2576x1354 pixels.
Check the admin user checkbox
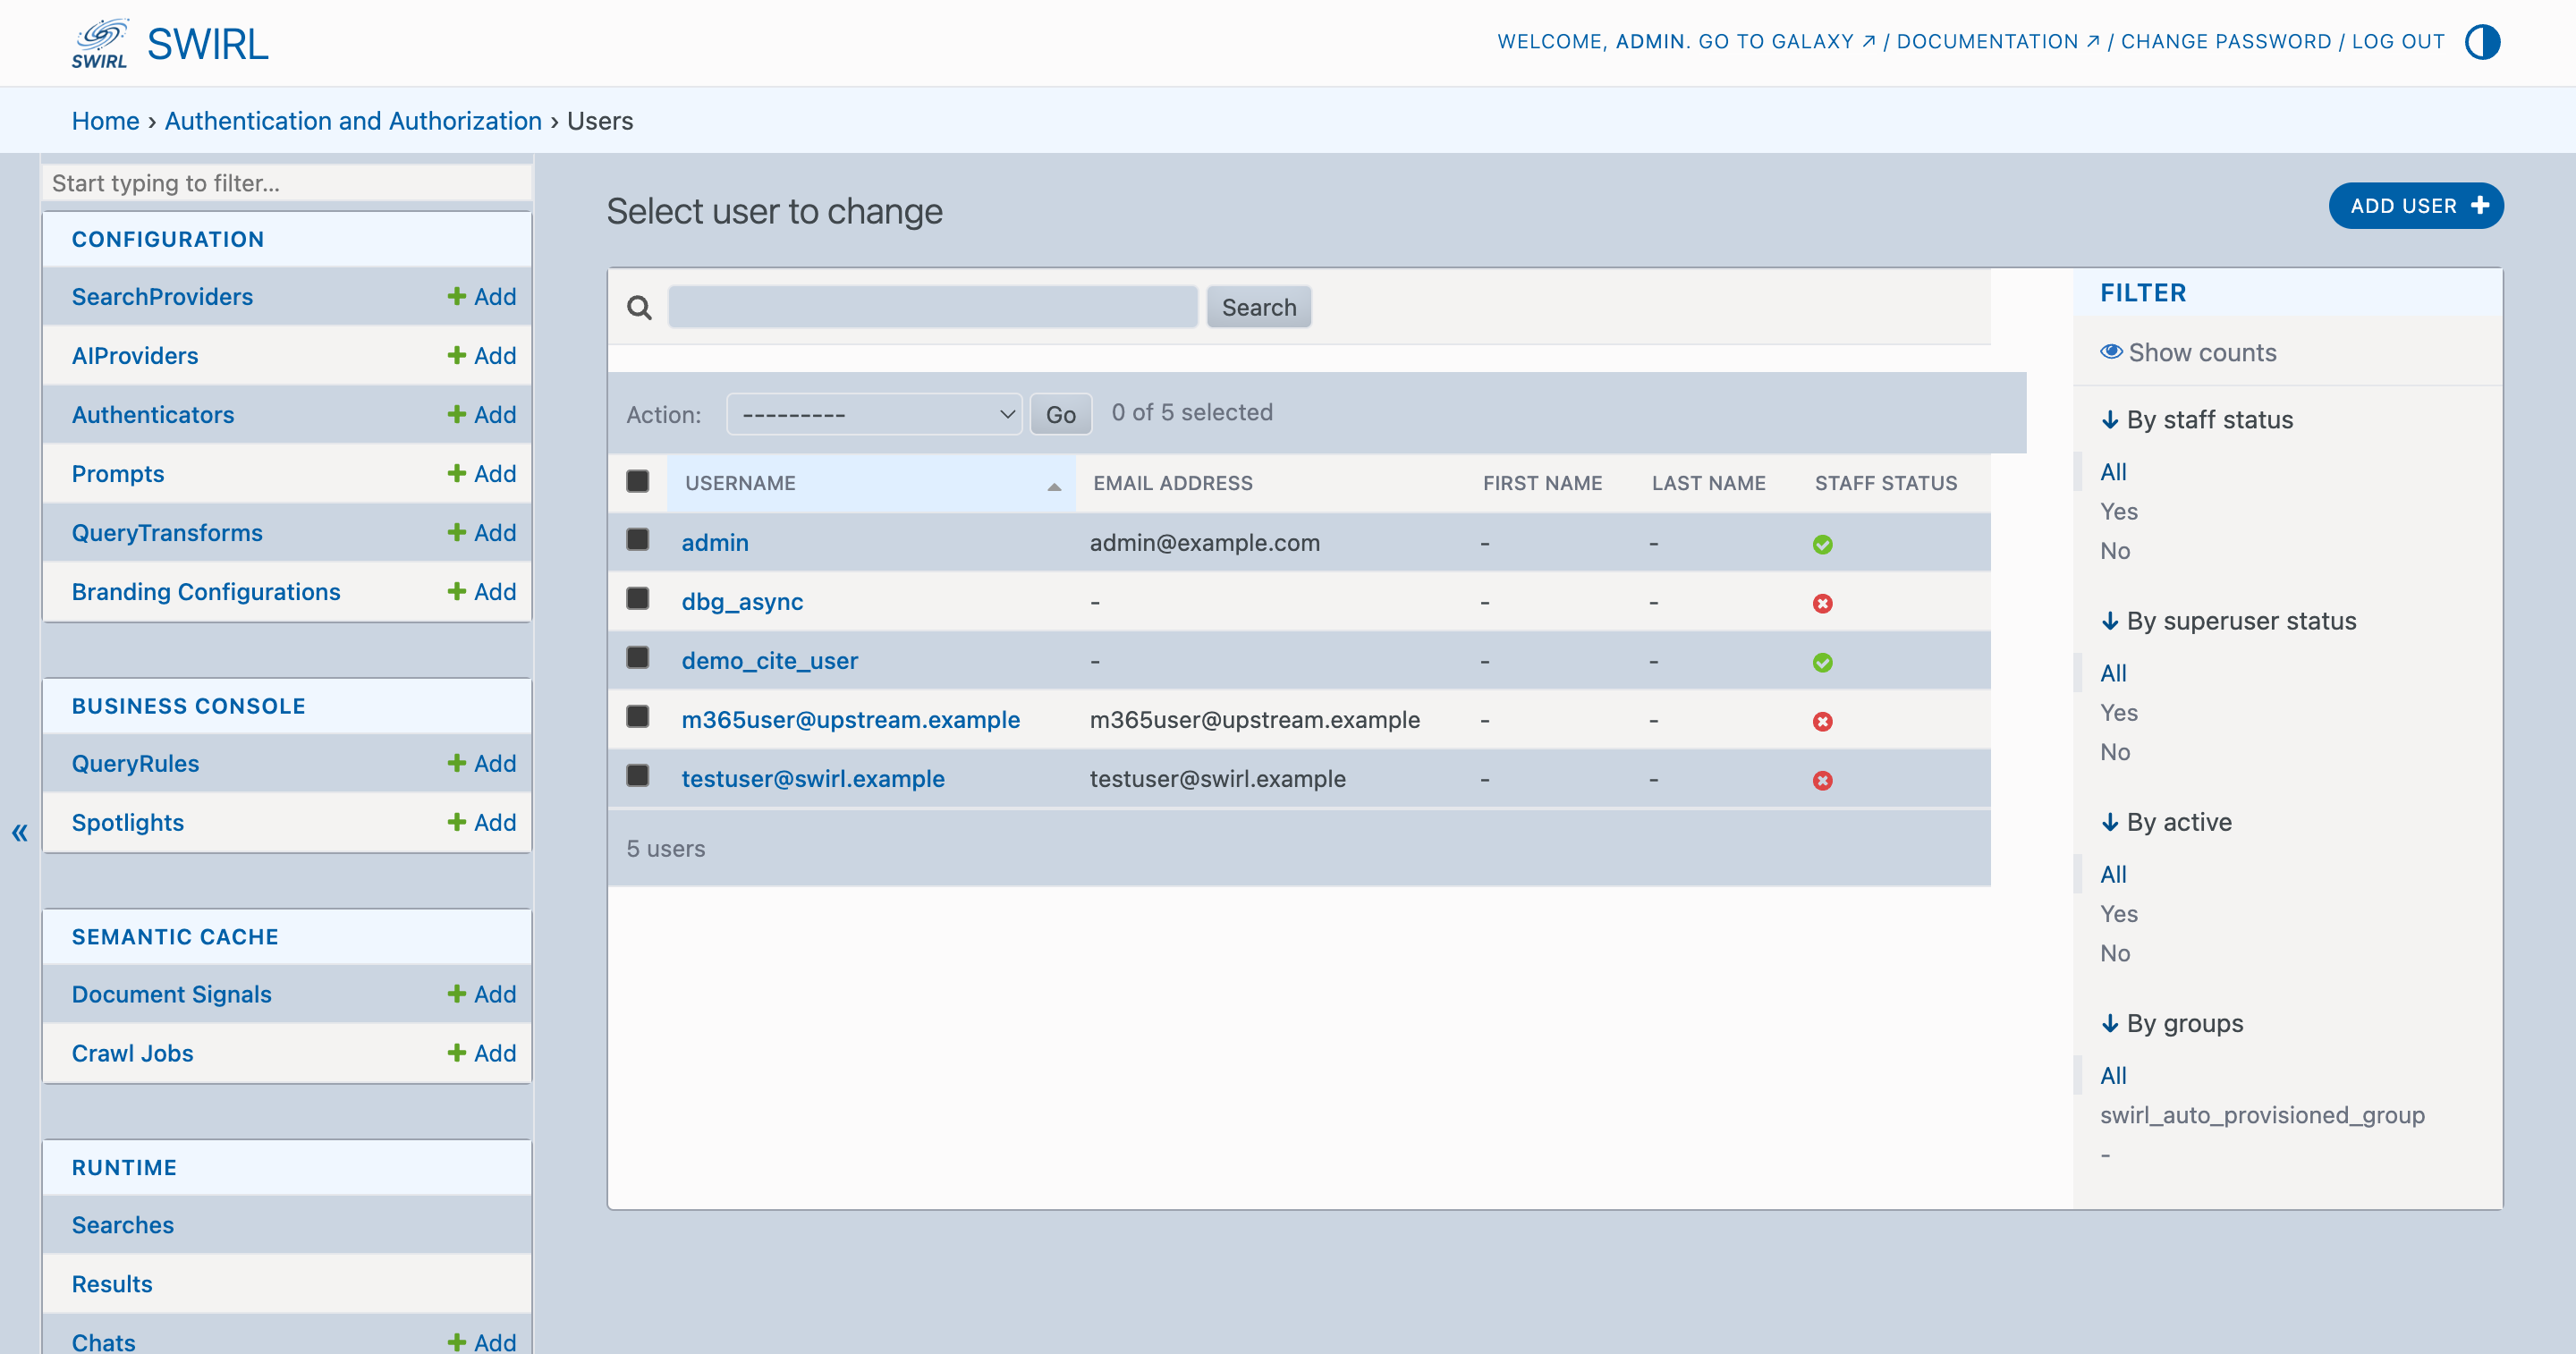637,540
